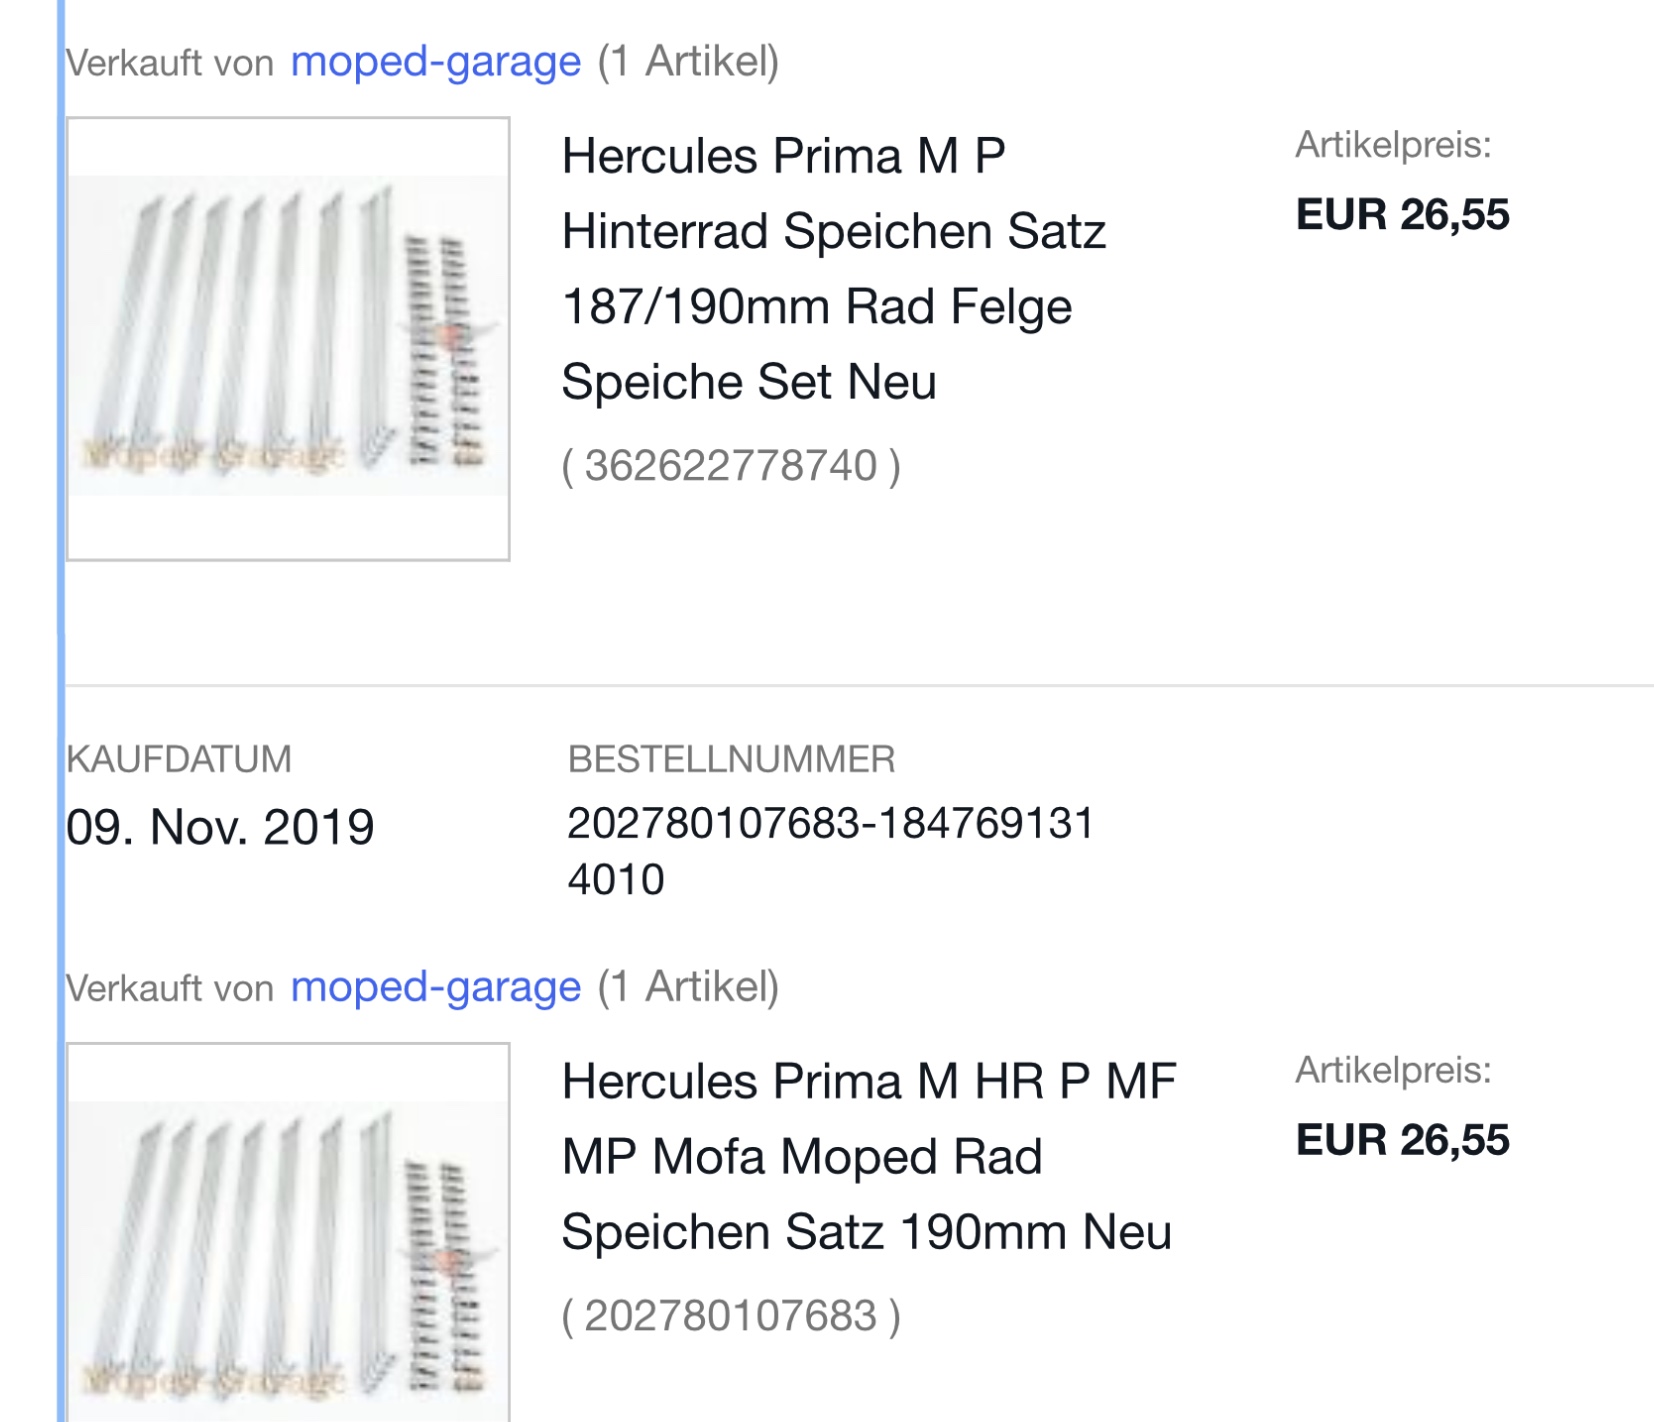Open moped-garage seller link above Hinterrad Speichen item

click(435, 62)
